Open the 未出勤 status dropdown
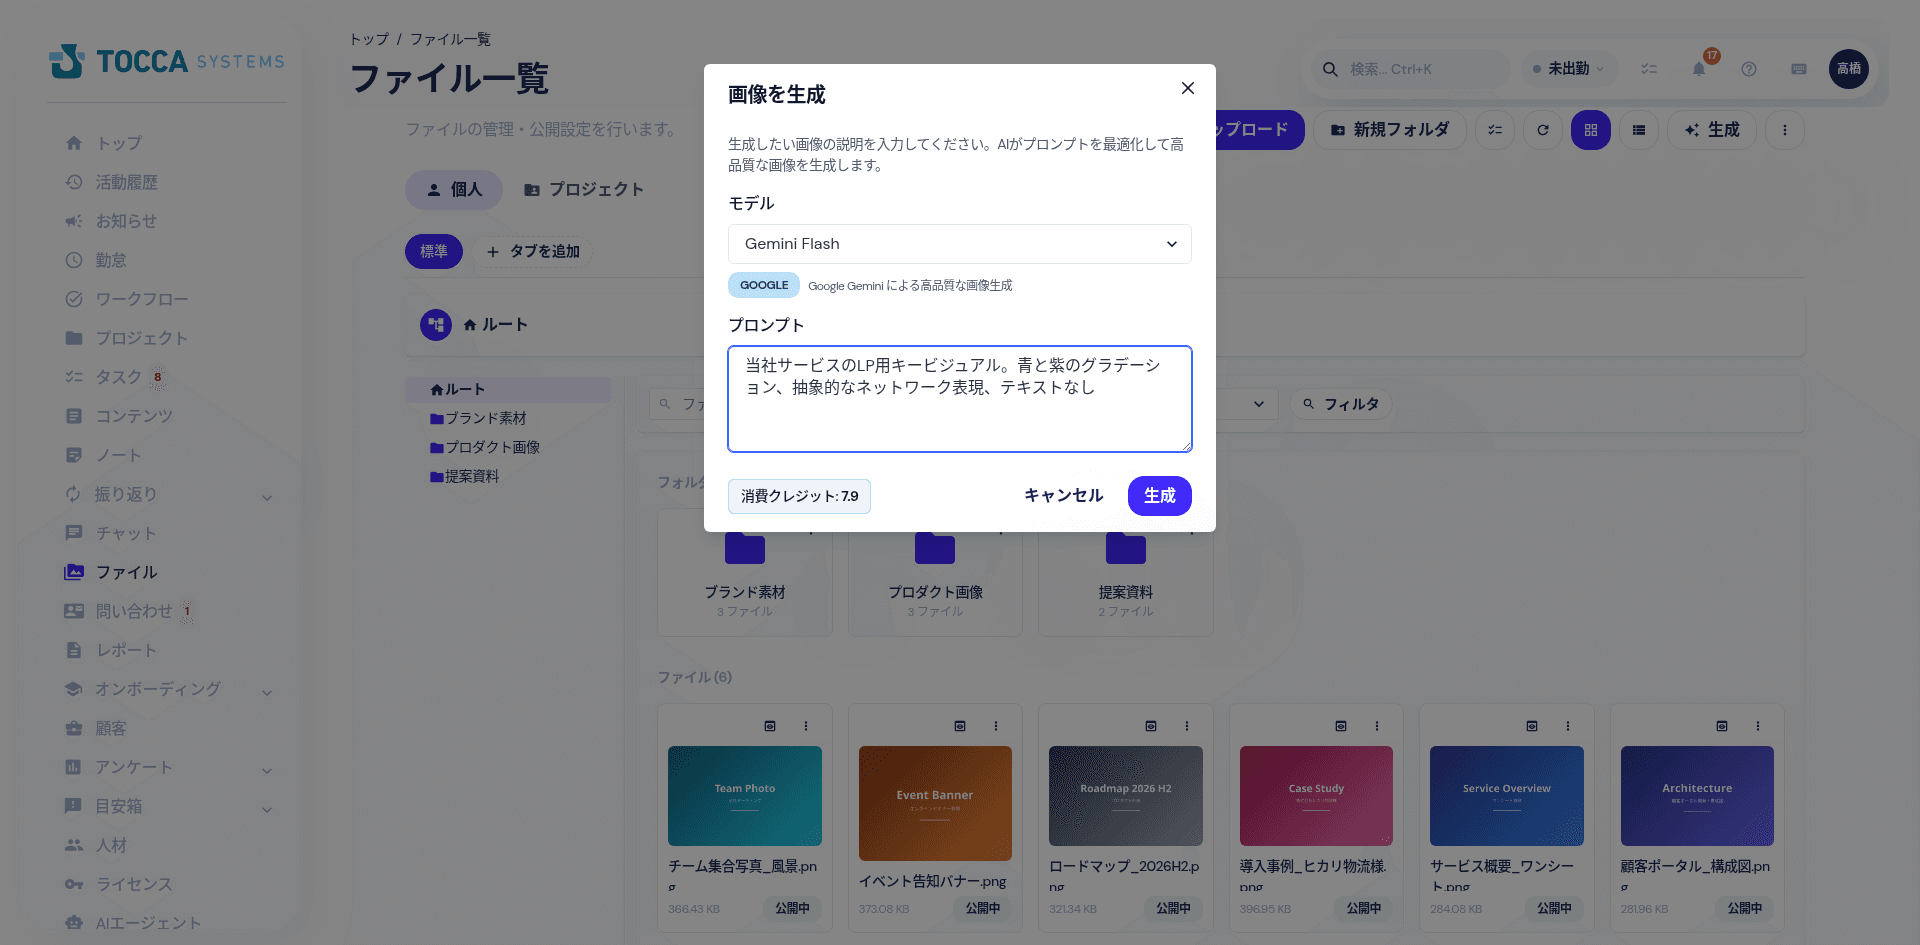1920x945 pixels. point(1568,69)
